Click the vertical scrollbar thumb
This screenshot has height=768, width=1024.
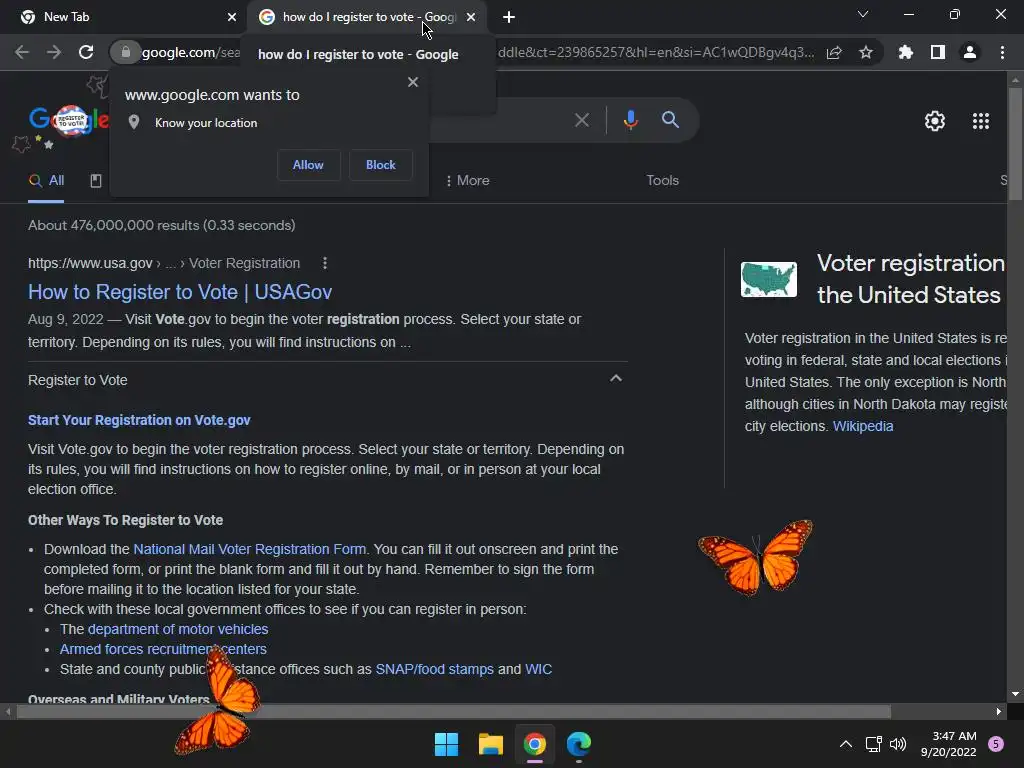tap(1015, 144)
